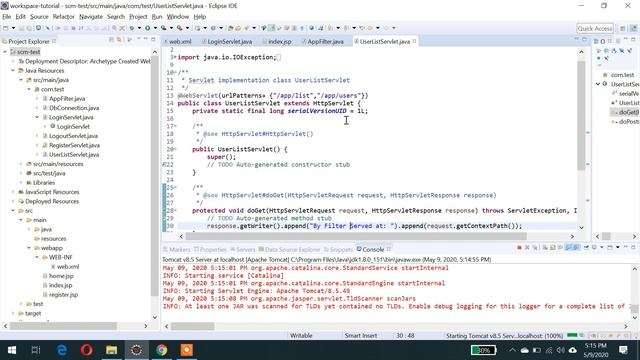640x360 pixels.
Task: Open Microsoft Edge from the taskbar
Action: pyautogui.click(x=62, y=350)
